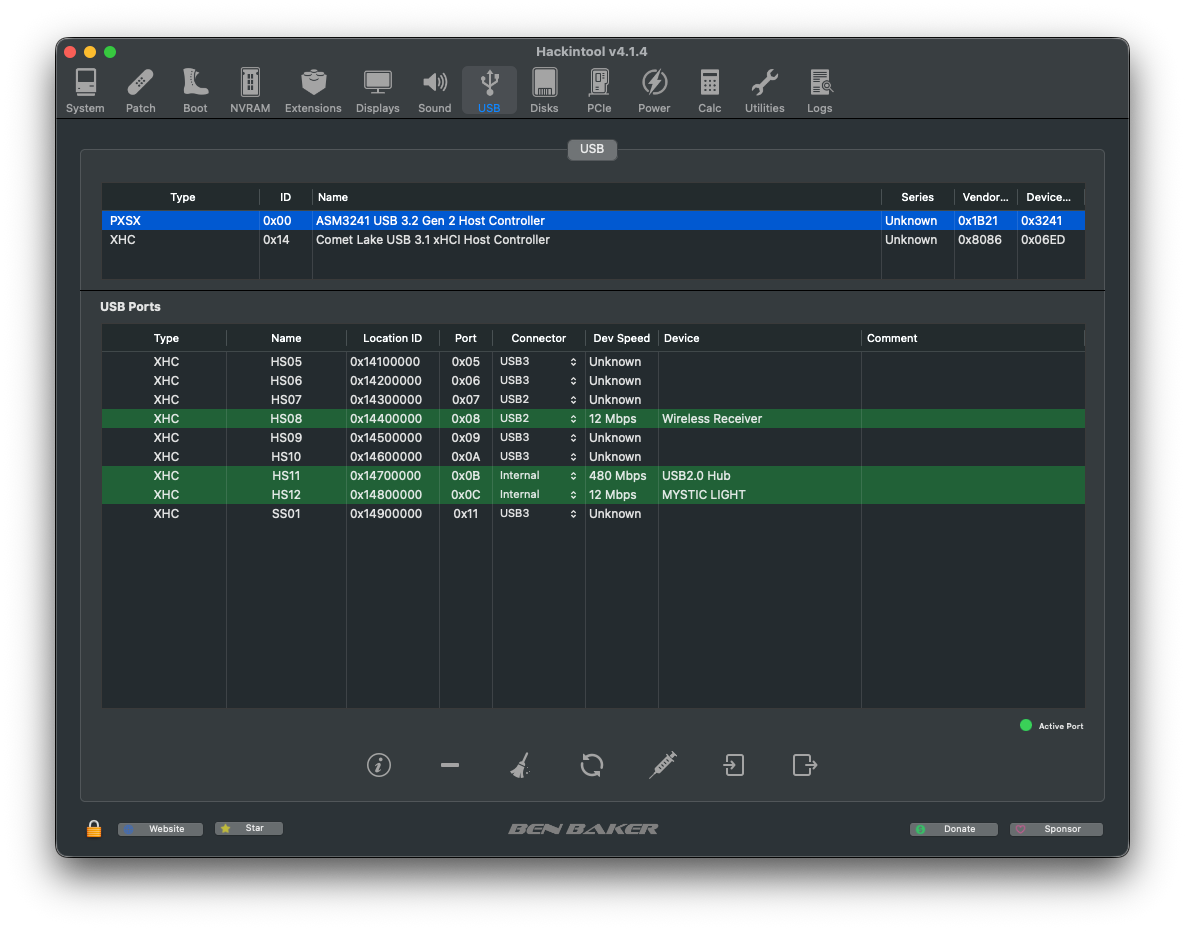Click the broom Clear All icon

[520, 765]
